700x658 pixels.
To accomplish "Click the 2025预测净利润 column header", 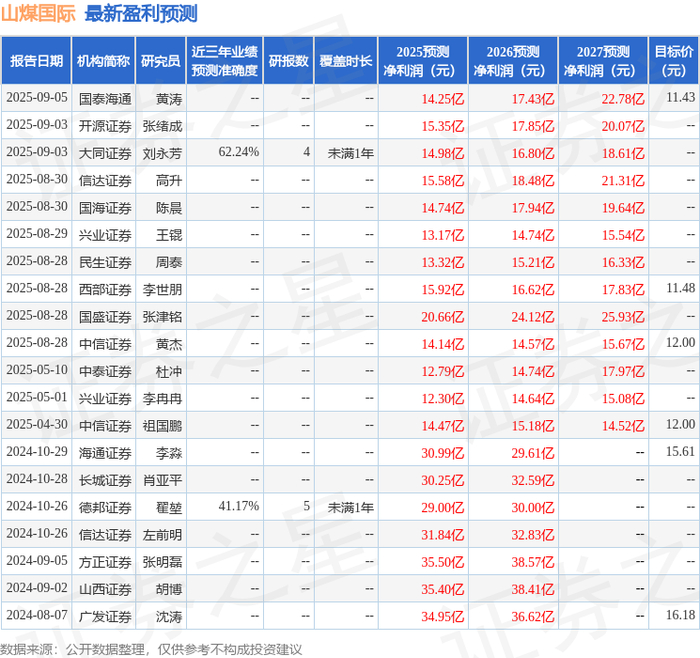I will pos(423,61).
